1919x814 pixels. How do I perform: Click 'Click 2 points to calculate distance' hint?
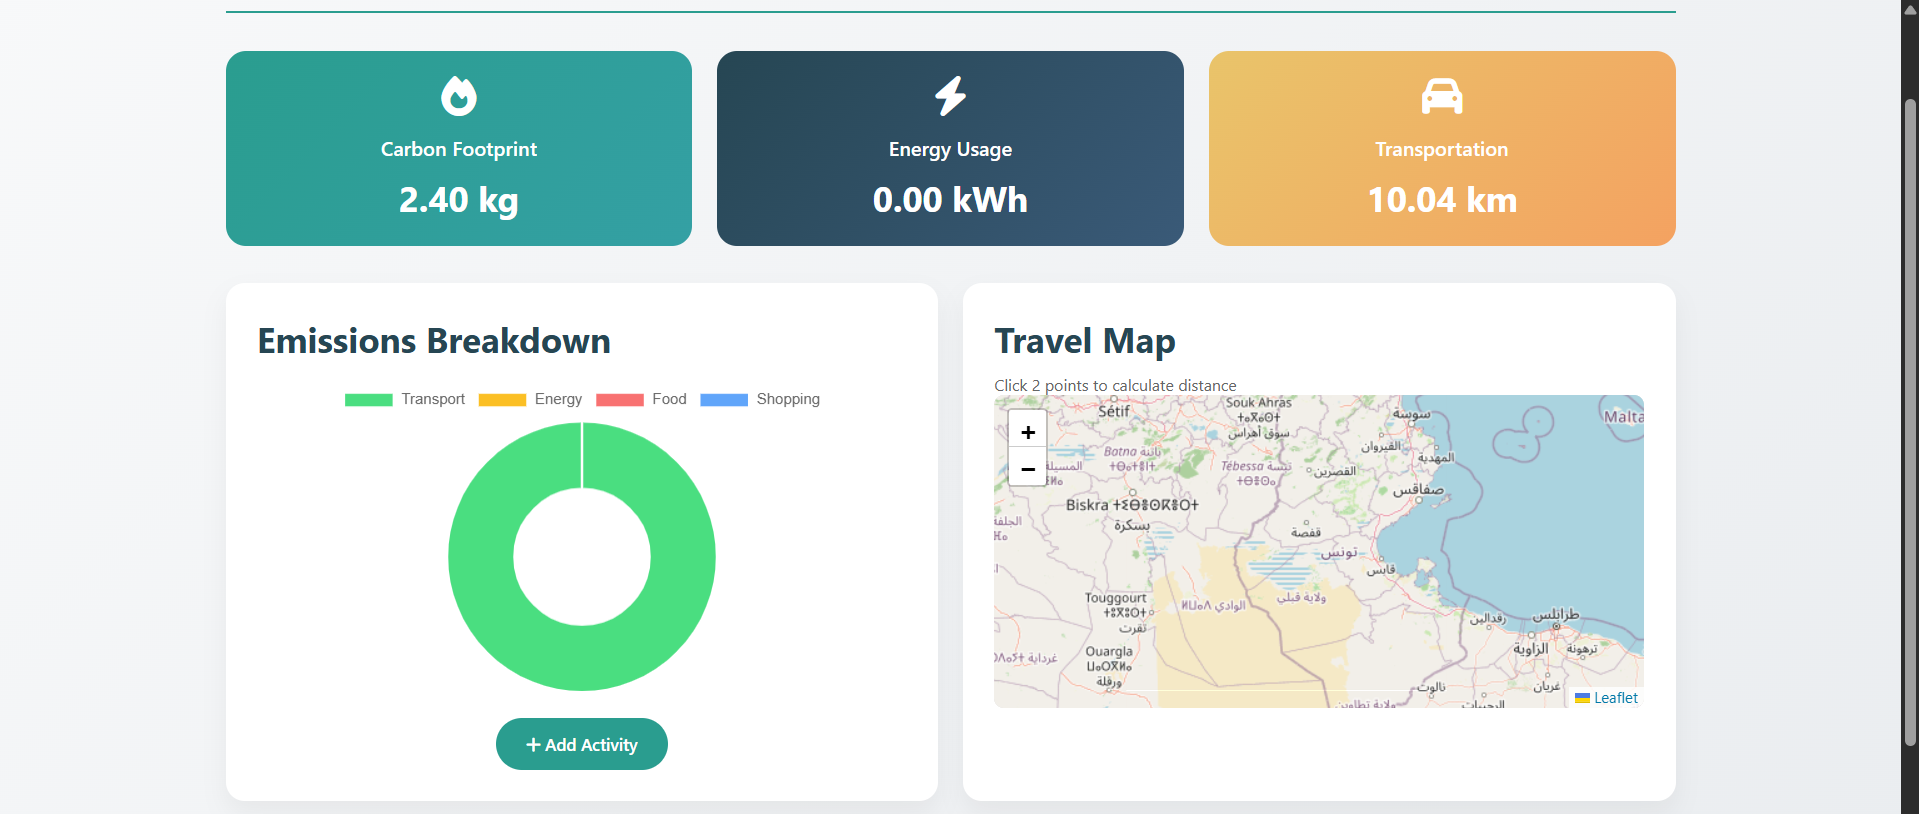[x=1115, y=385]
